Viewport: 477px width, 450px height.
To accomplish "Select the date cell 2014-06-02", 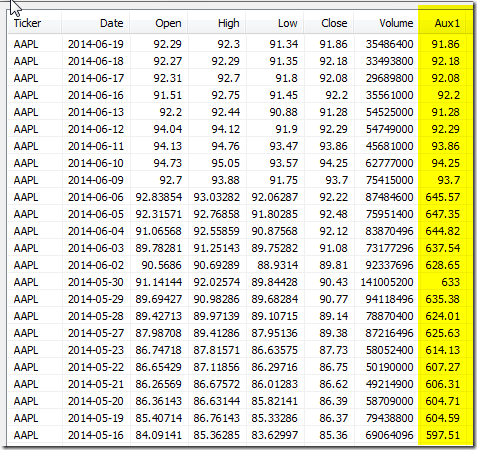I will click(x=96, y=265).
